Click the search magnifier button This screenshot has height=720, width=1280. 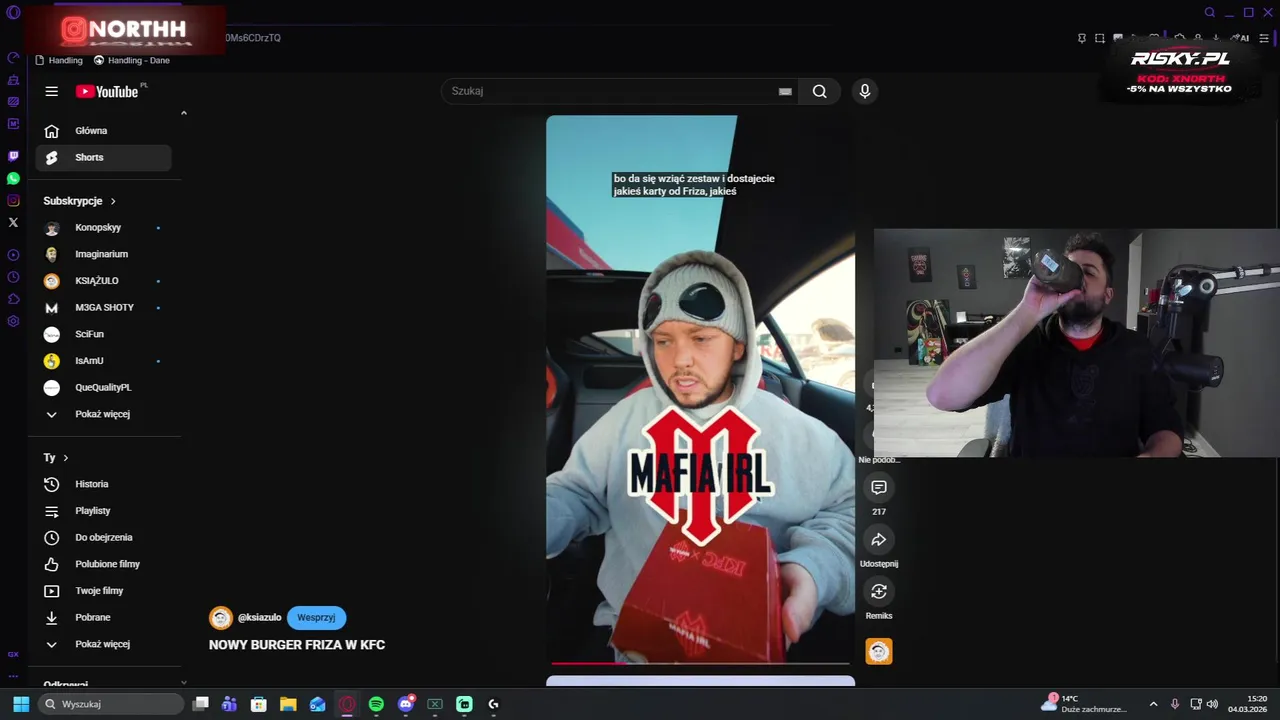(x=819, y=91)
